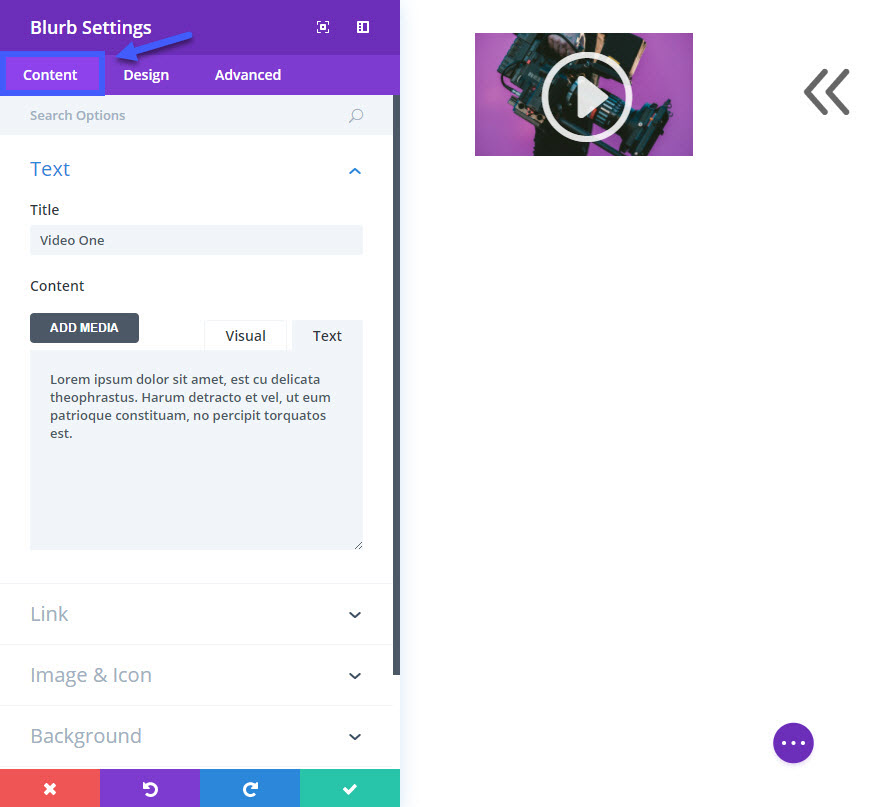Open the purple three-dots builder menu
This screenshot has height=807, width=880.
[793, 742]
